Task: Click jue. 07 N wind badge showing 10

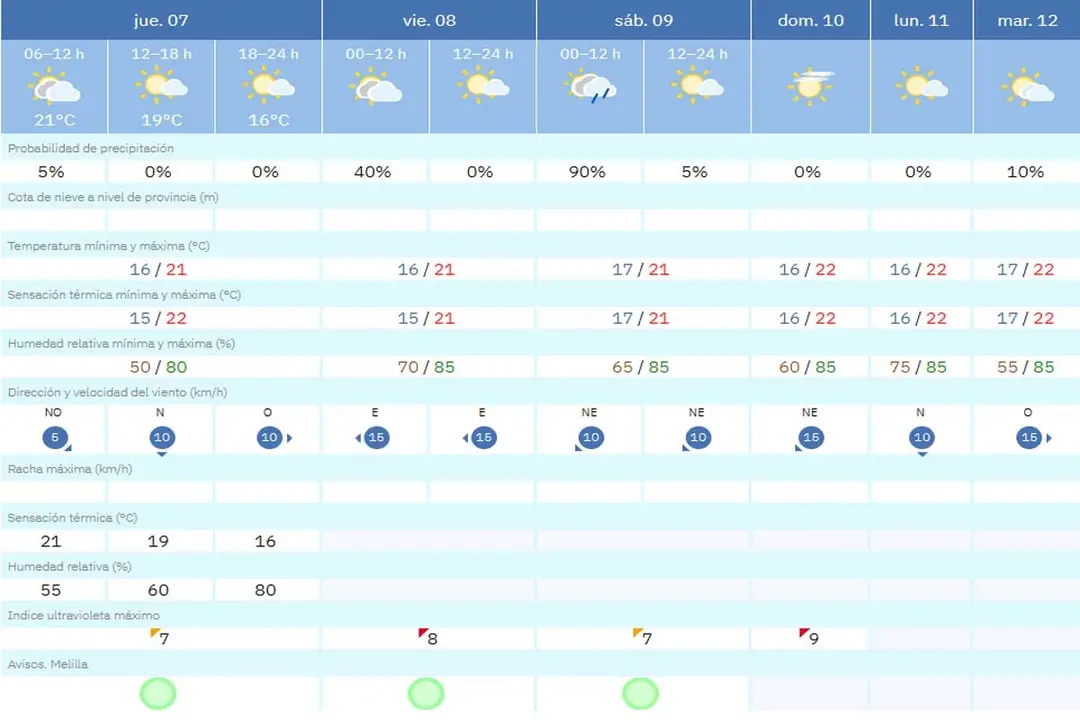Action: [x=162, y=439]
